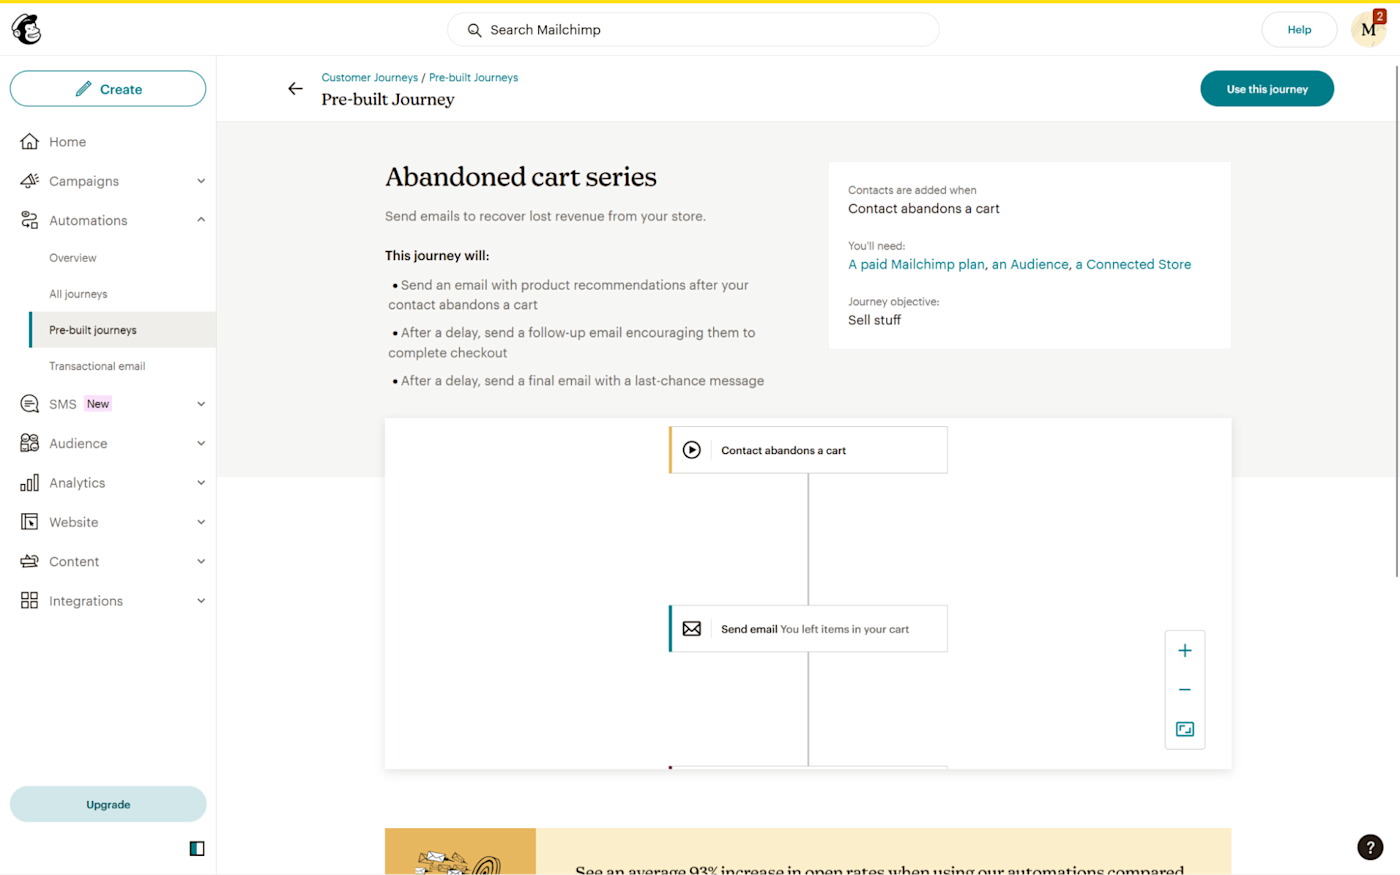Click the Help button
The height and width of the screenshot is (875, 1400).
pyautogui.click(x=1299, y=30)
